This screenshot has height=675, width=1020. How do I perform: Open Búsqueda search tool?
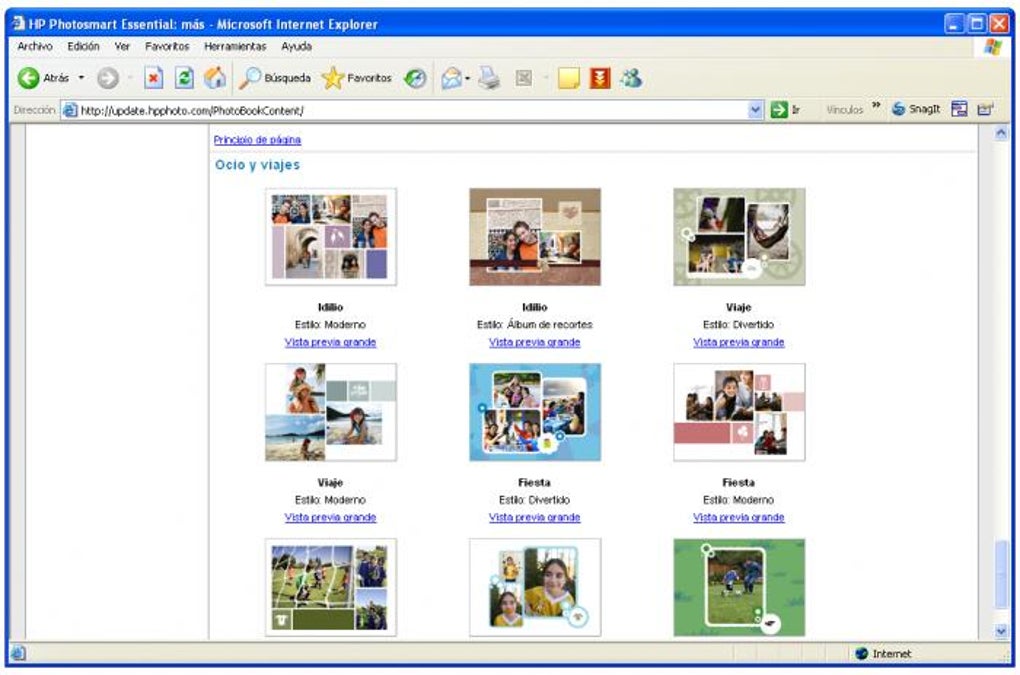tap(275, 78)
